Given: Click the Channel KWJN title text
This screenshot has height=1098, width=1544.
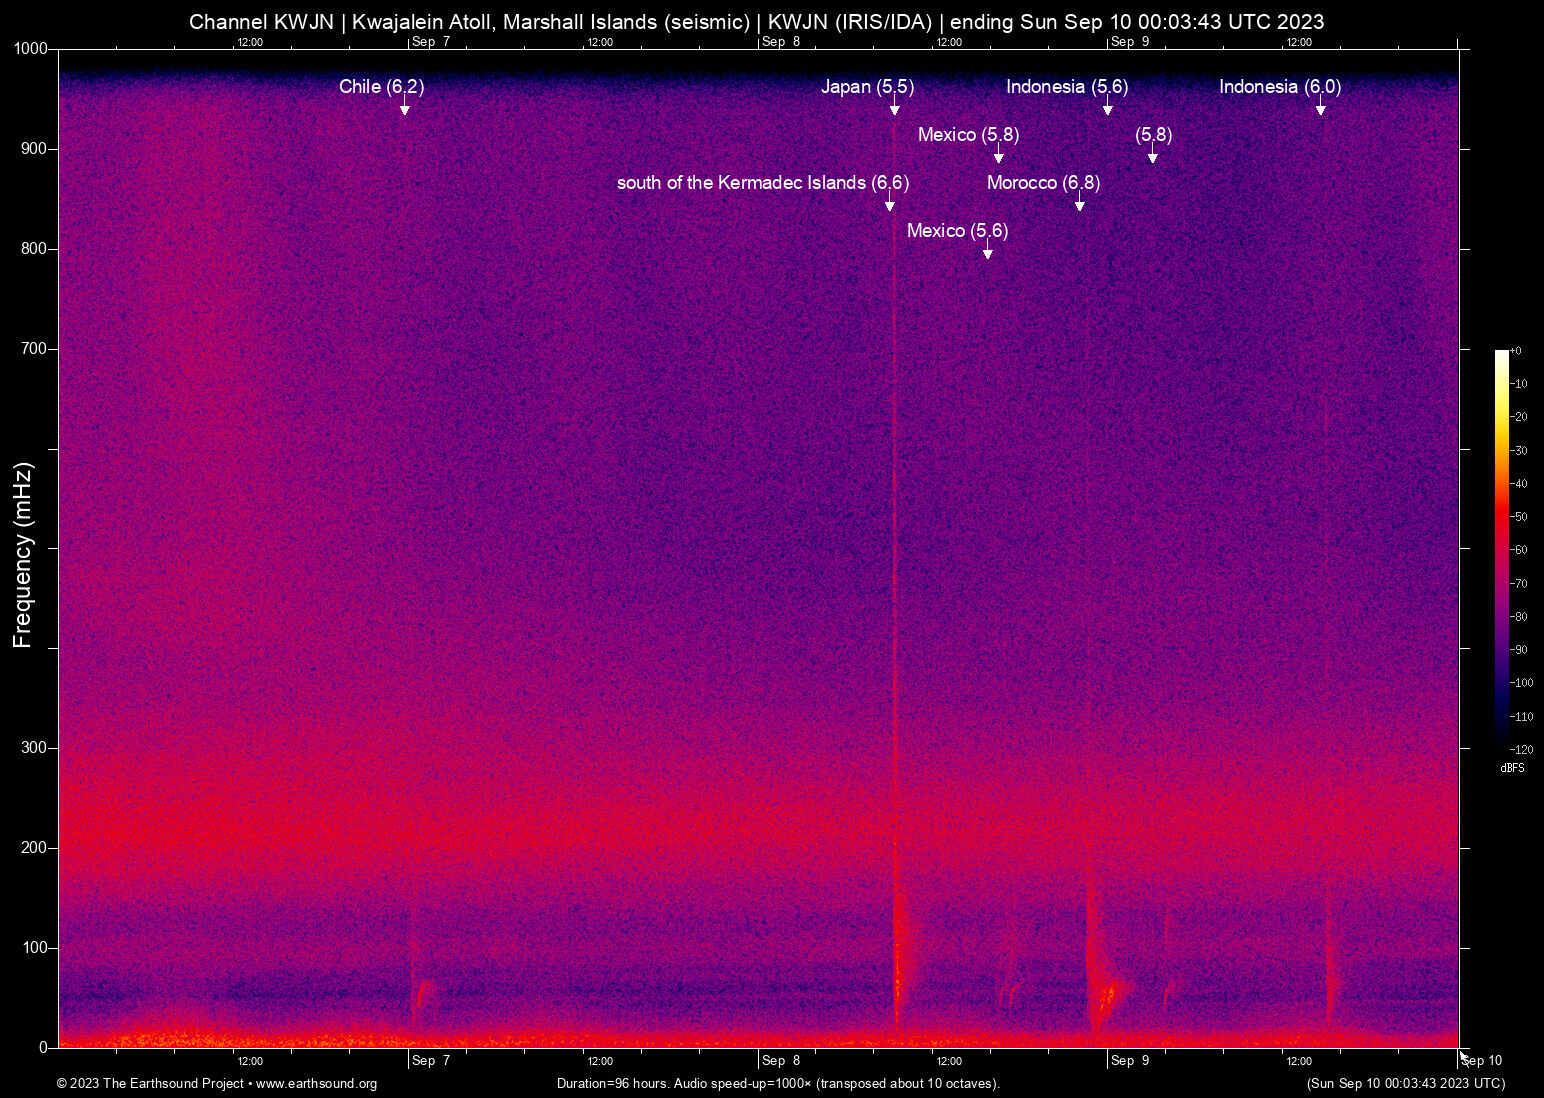Looking at the screenshot, I should 757,22.
